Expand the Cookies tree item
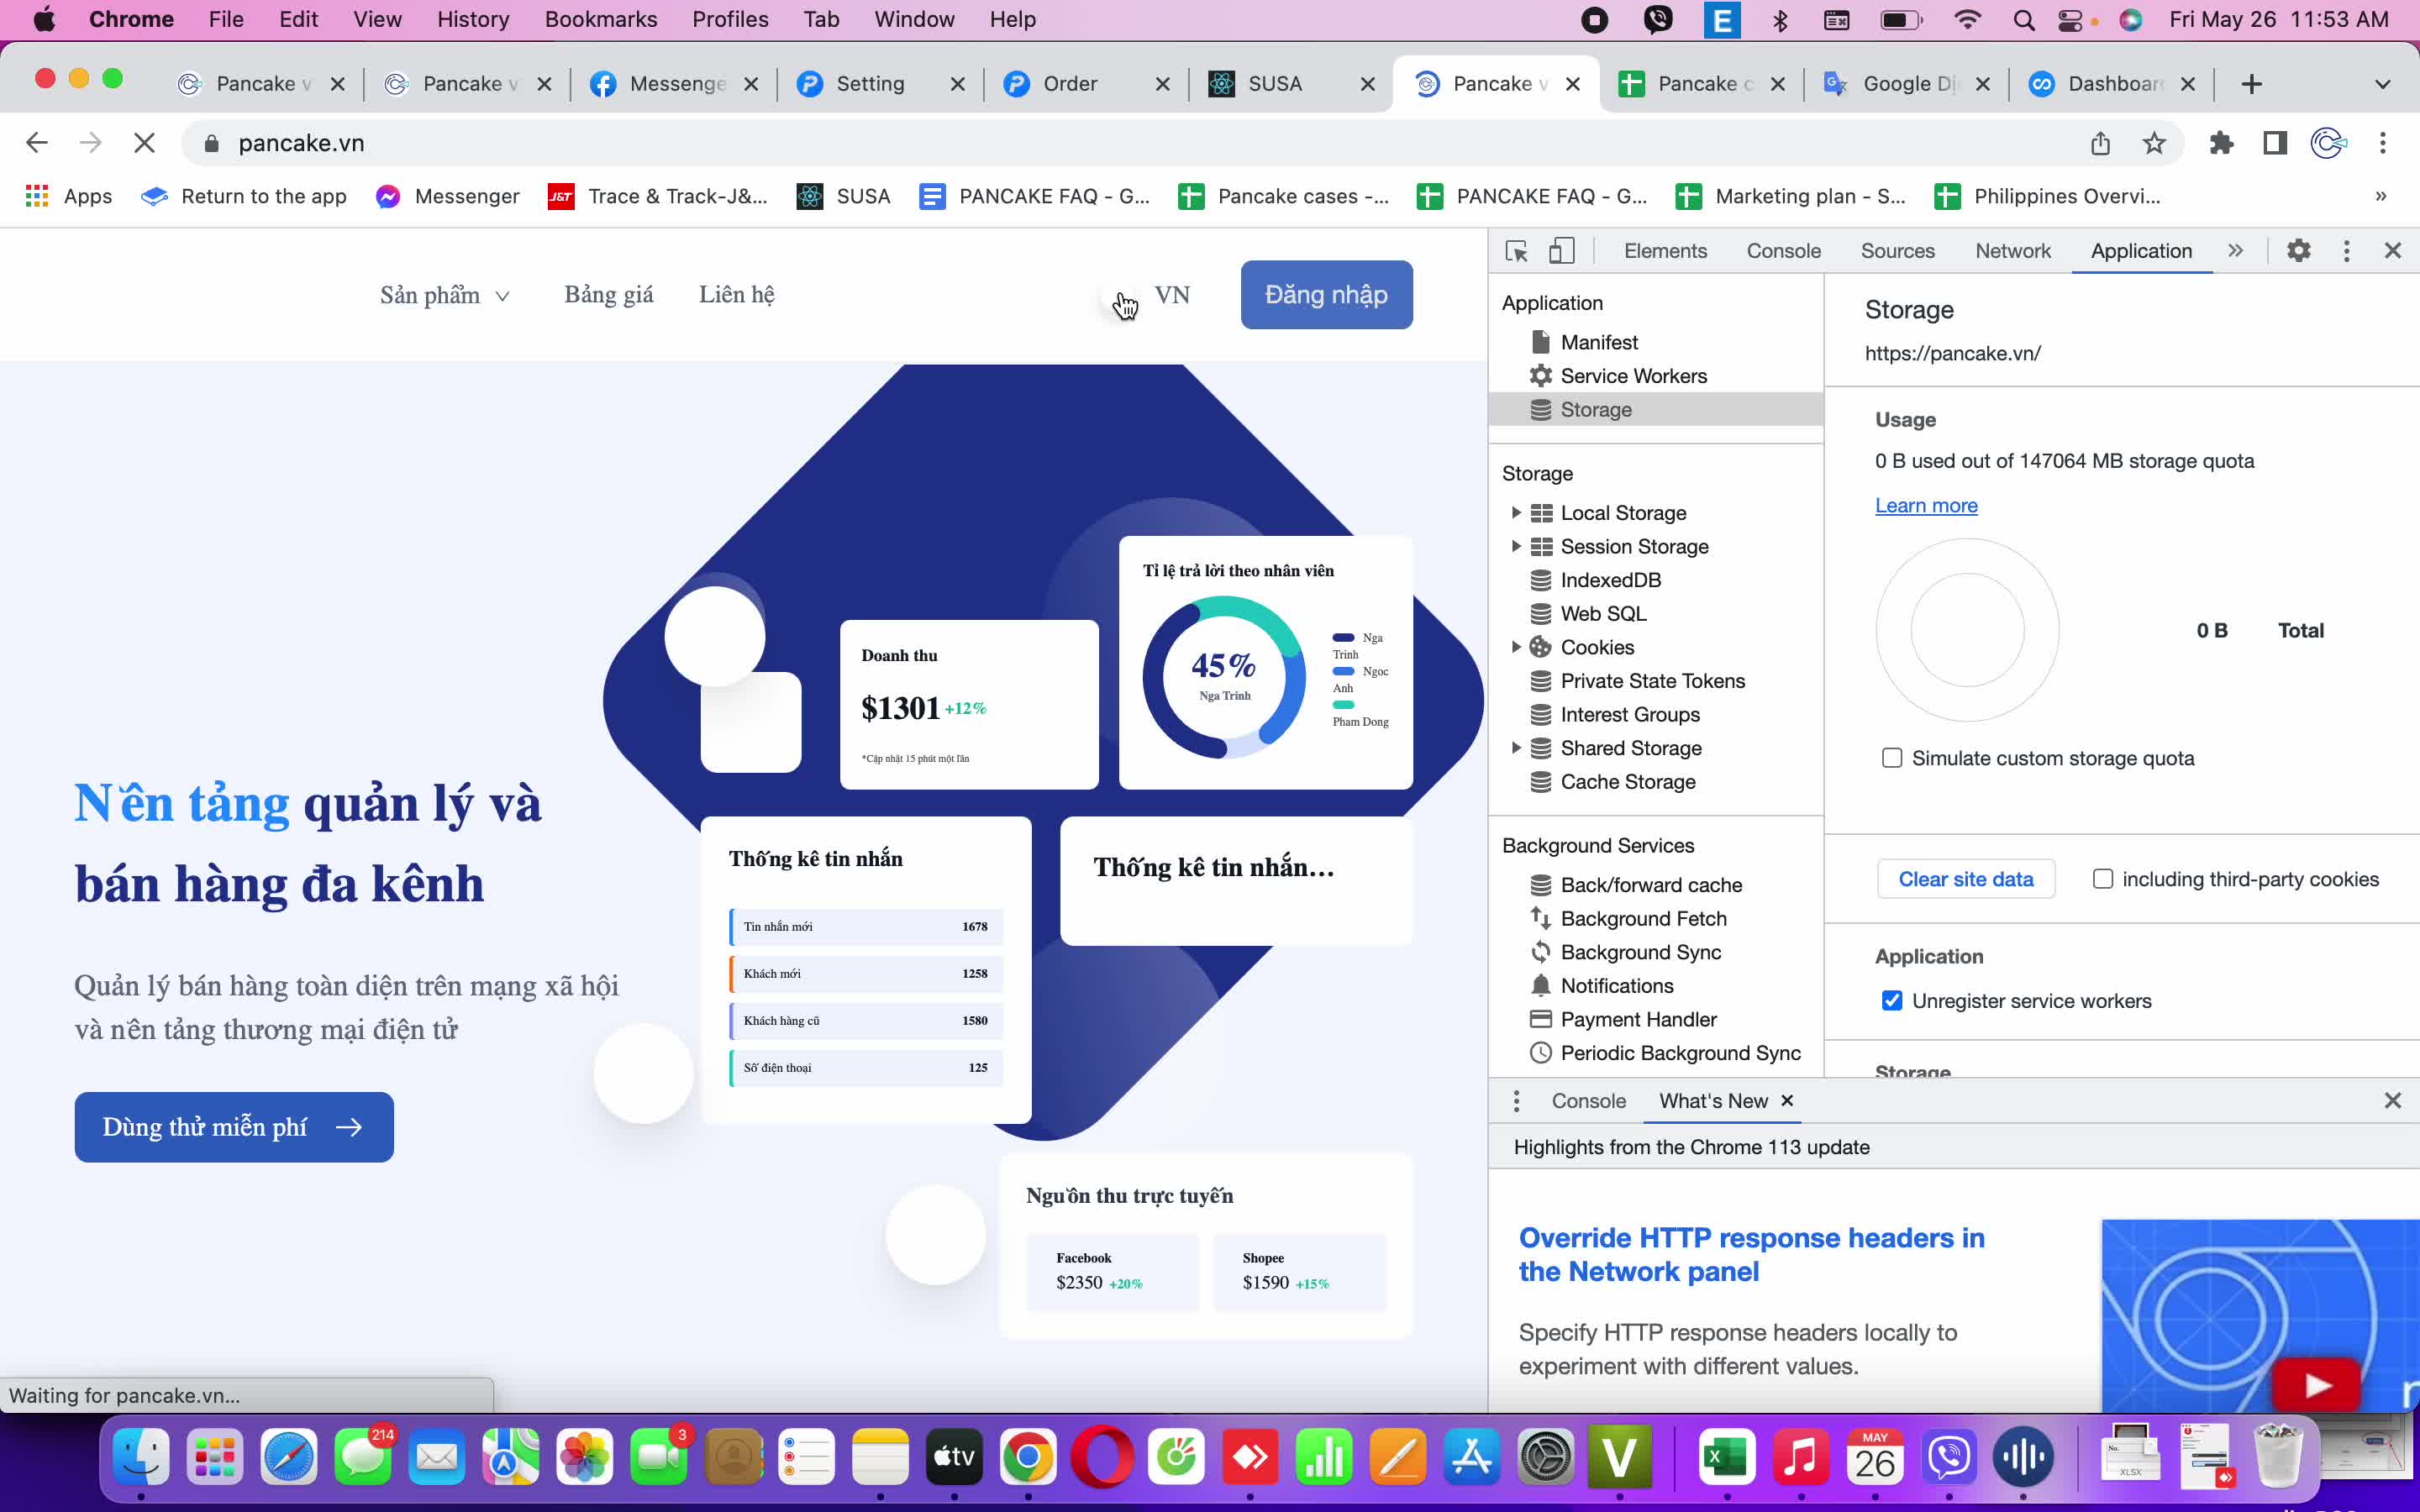This screenshot has height=1512, width=2420. 1516,647
